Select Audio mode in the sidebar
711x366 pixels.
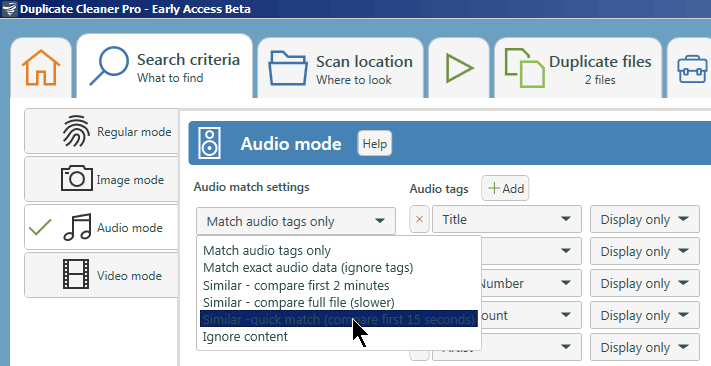coord(102,227)
